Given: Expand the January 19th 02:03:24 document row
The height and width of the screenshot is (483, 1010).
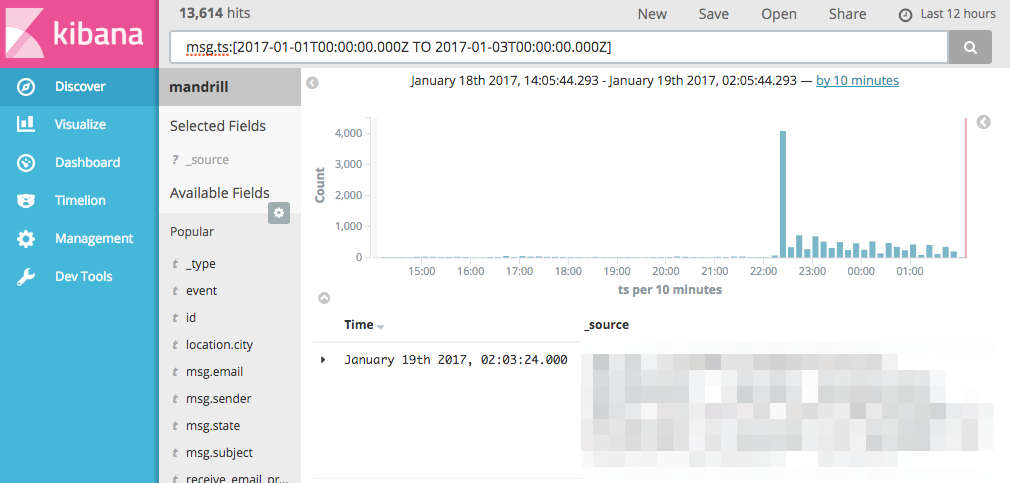Looking at the screenshot, I should point(323,360).
